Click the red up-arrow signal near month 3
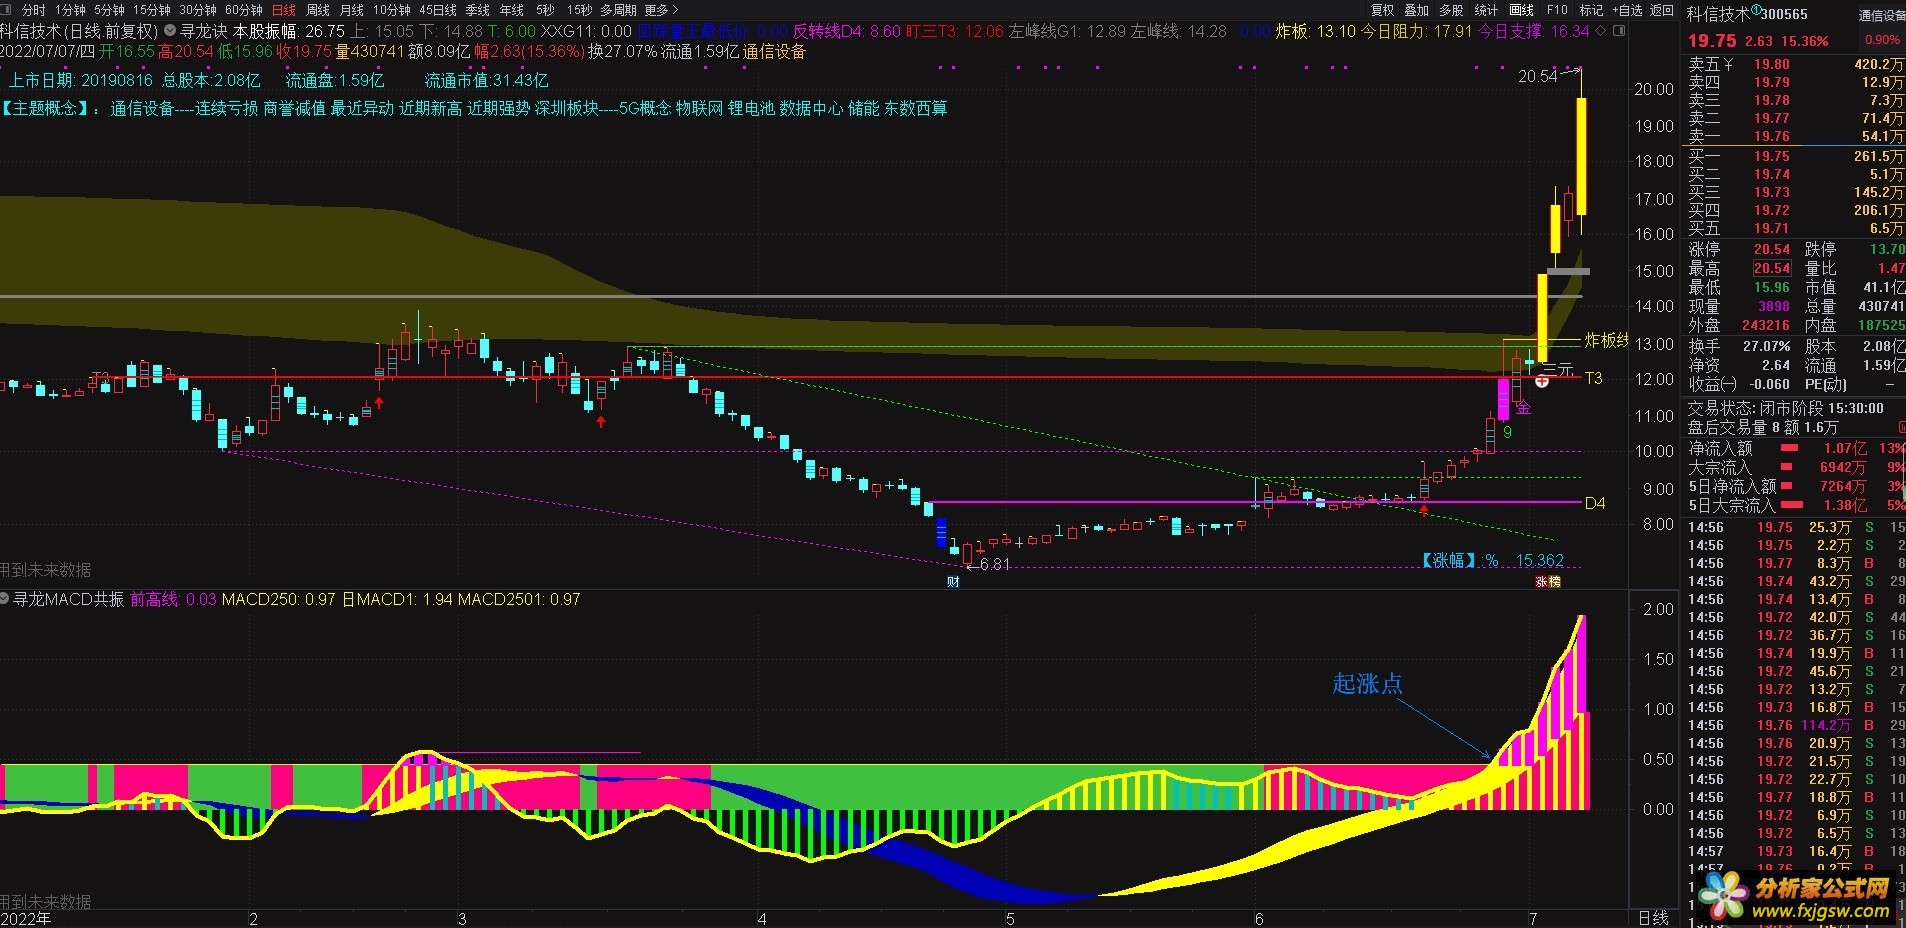Viewport: 1906px width, 928px height. 379,403
